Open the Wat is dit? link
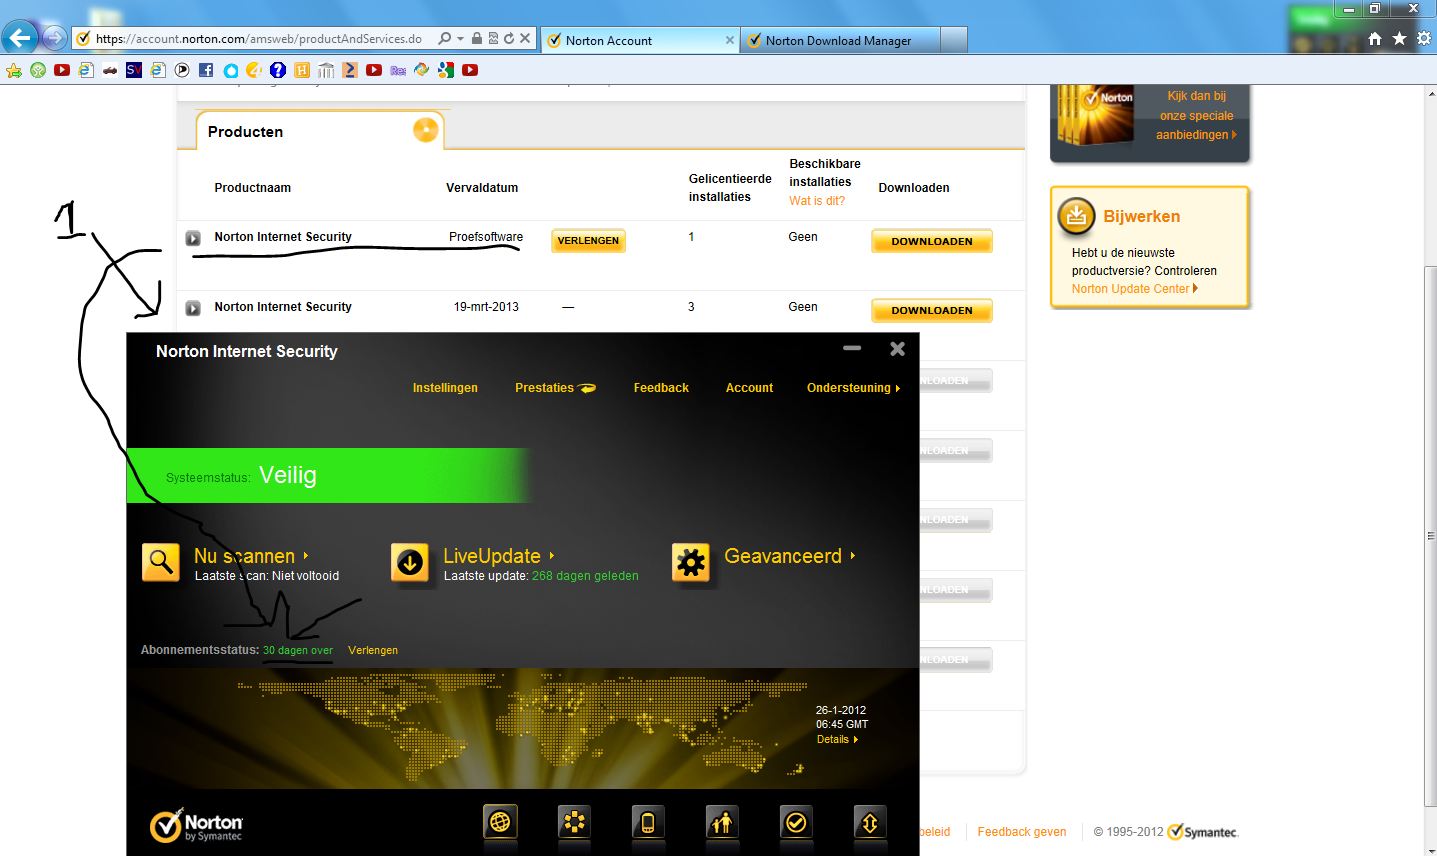This screenshot has width=1437, height=856. [x=817, y=201]
